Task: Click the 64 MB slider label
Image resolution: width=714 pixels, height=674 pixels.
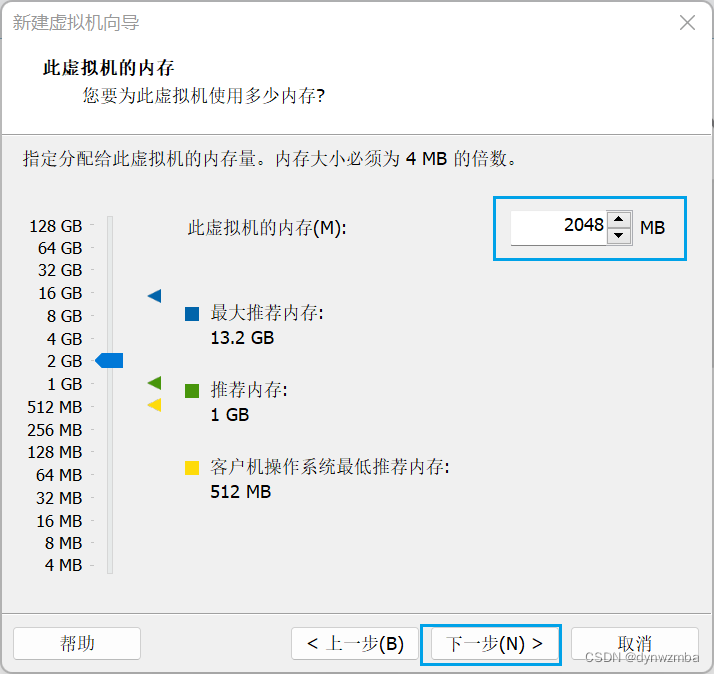Action: tap(59, 475)
